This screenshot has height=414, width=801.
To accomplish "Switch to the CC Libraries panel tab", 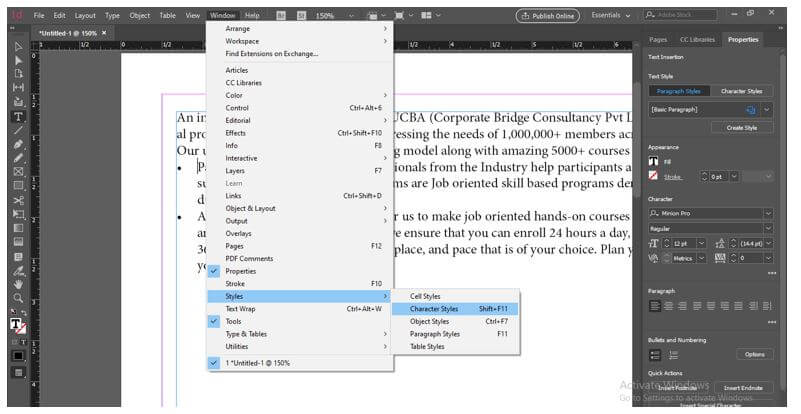I will [697, 39].
